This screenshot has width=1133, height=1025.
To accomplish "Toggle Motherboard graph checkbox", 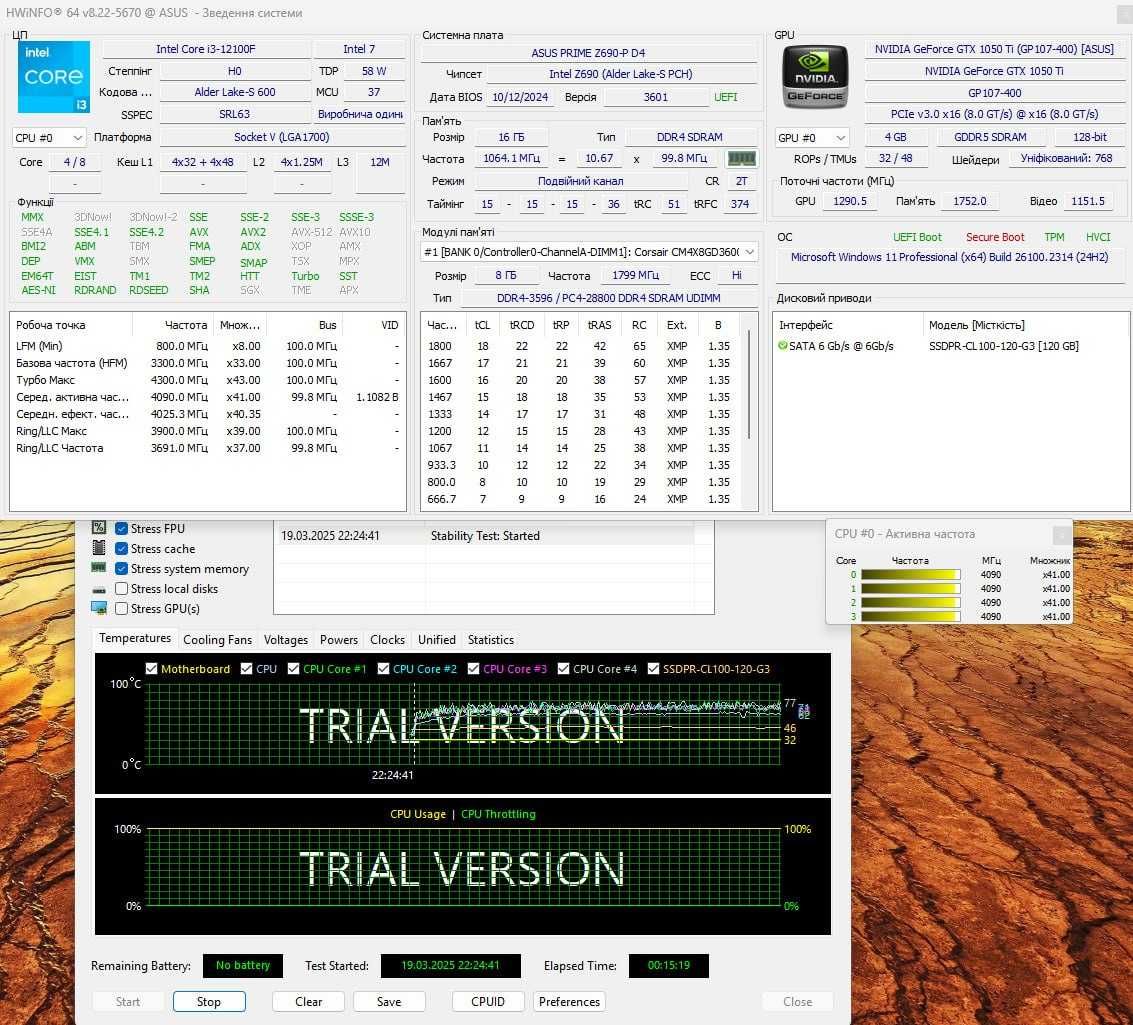I will pyautogui.click(x=152, y=669).
